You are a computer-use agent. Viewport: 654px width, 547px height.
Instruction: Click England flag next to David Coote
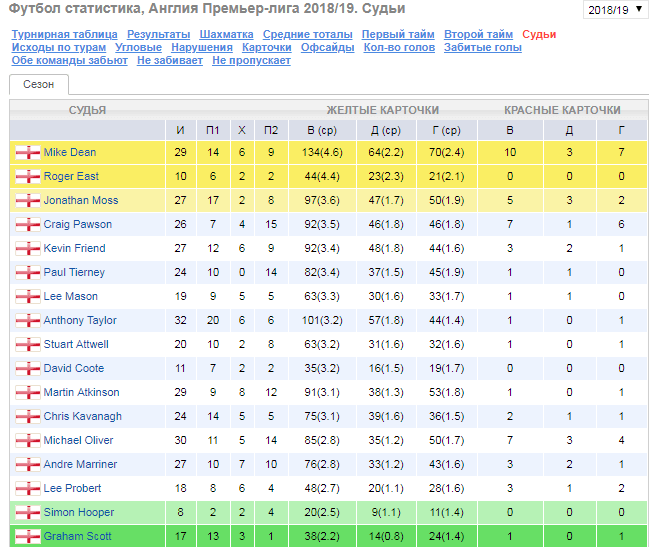pyautogui.click(x=28, y=369)
